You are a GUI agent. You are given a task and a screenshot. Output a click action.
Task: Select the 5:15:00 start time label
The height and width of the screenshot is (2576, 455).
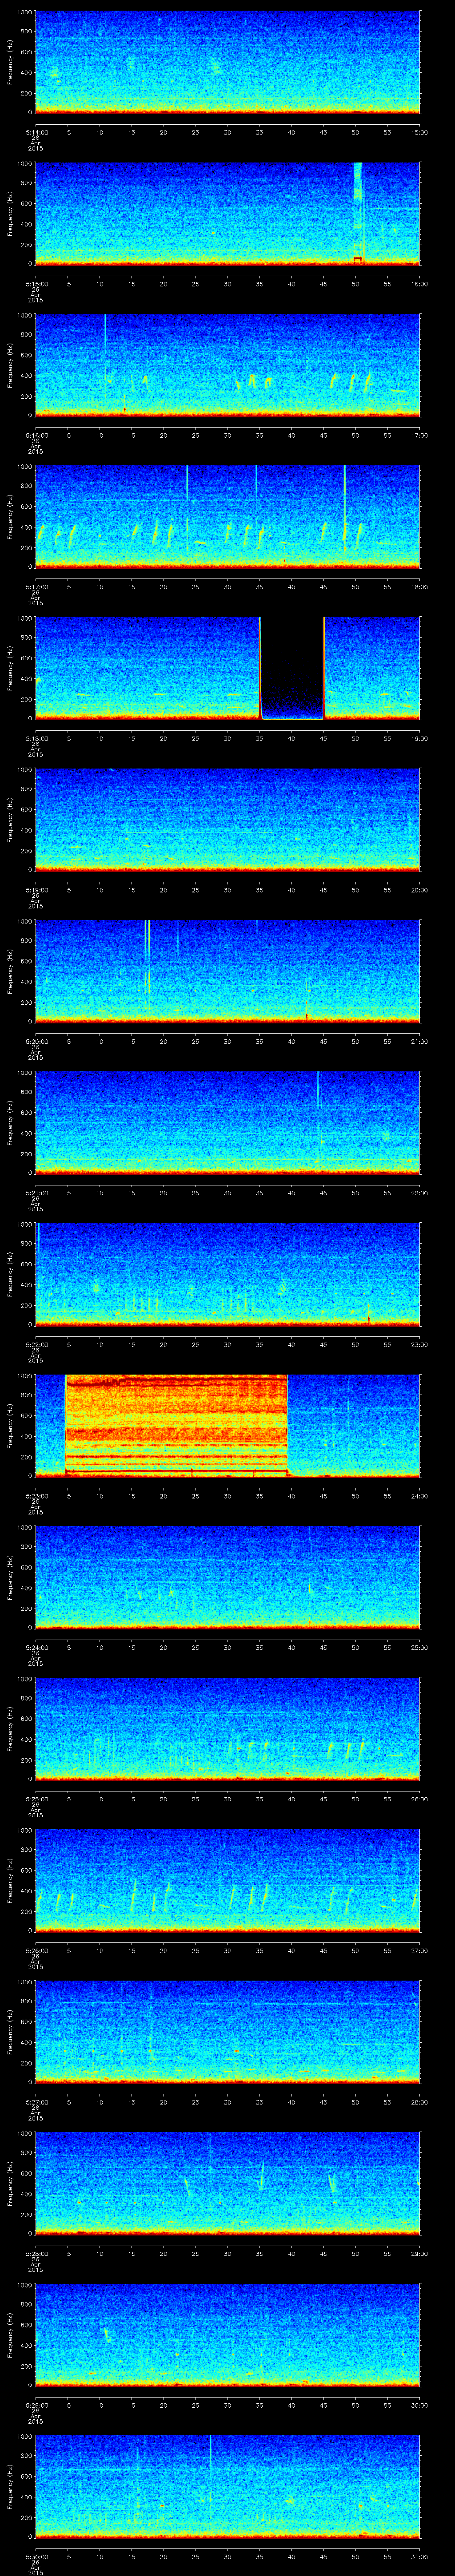point(36,284)
